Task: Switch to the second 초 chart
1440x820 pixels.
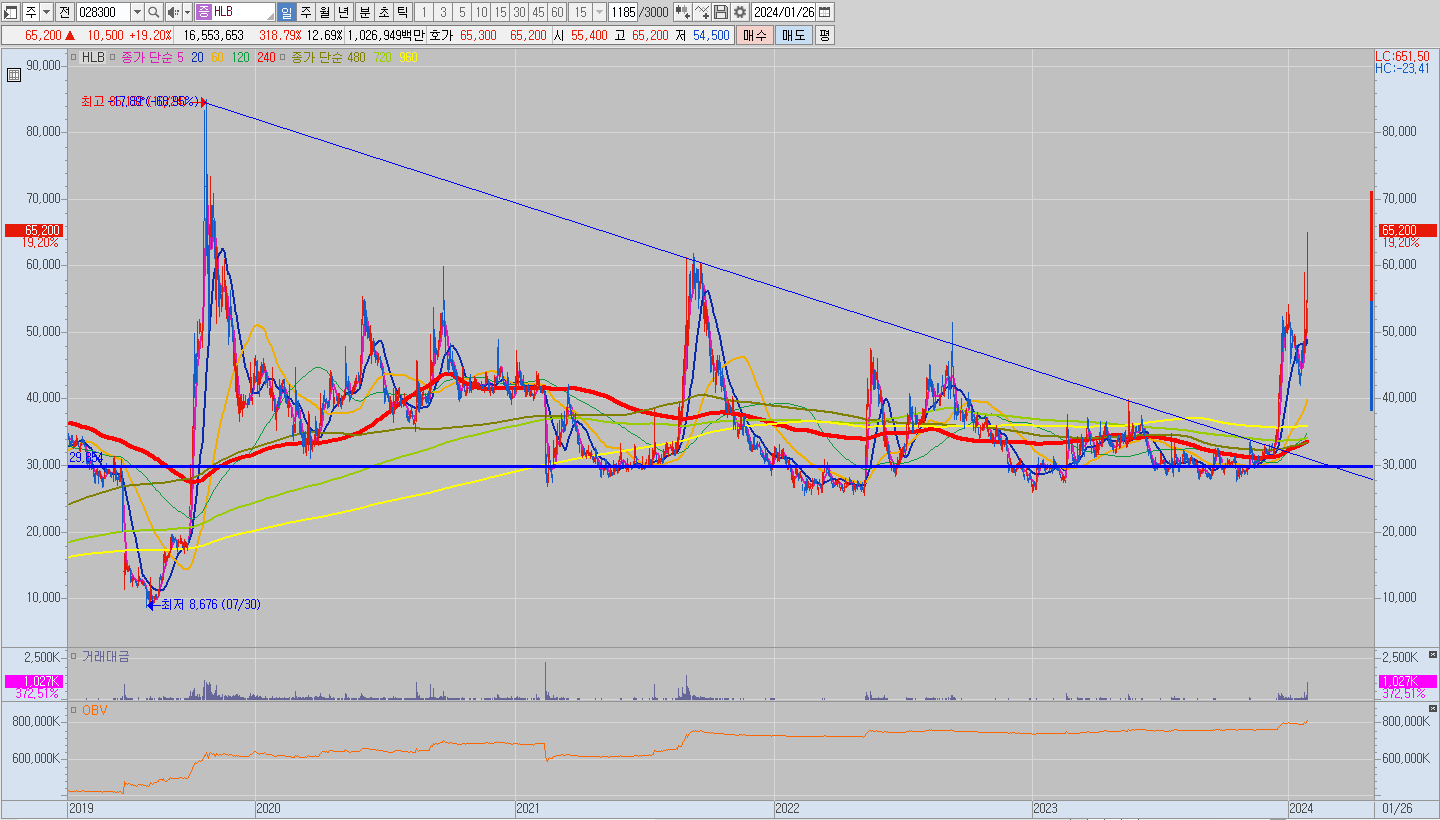Action: [x=382, y=12]
